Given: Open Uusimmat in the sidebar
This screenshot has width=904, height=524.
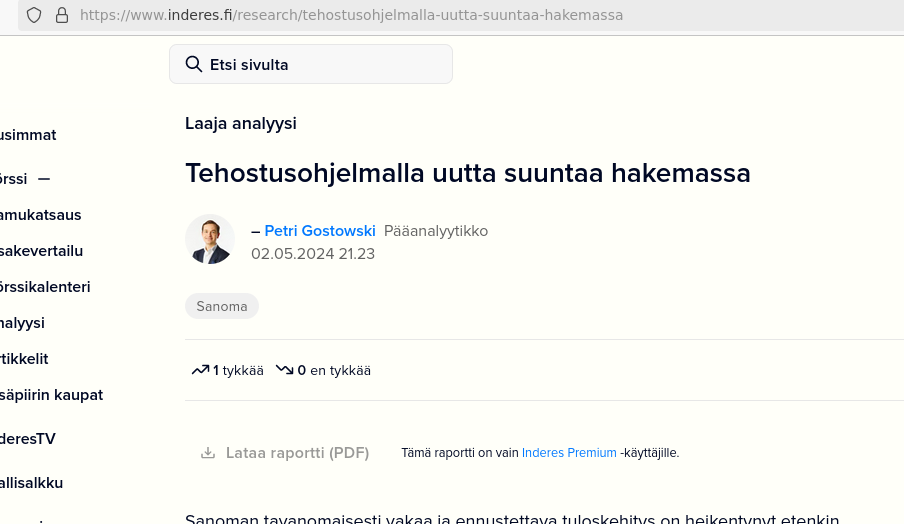Looking at the screenshot, I should 28,135.
